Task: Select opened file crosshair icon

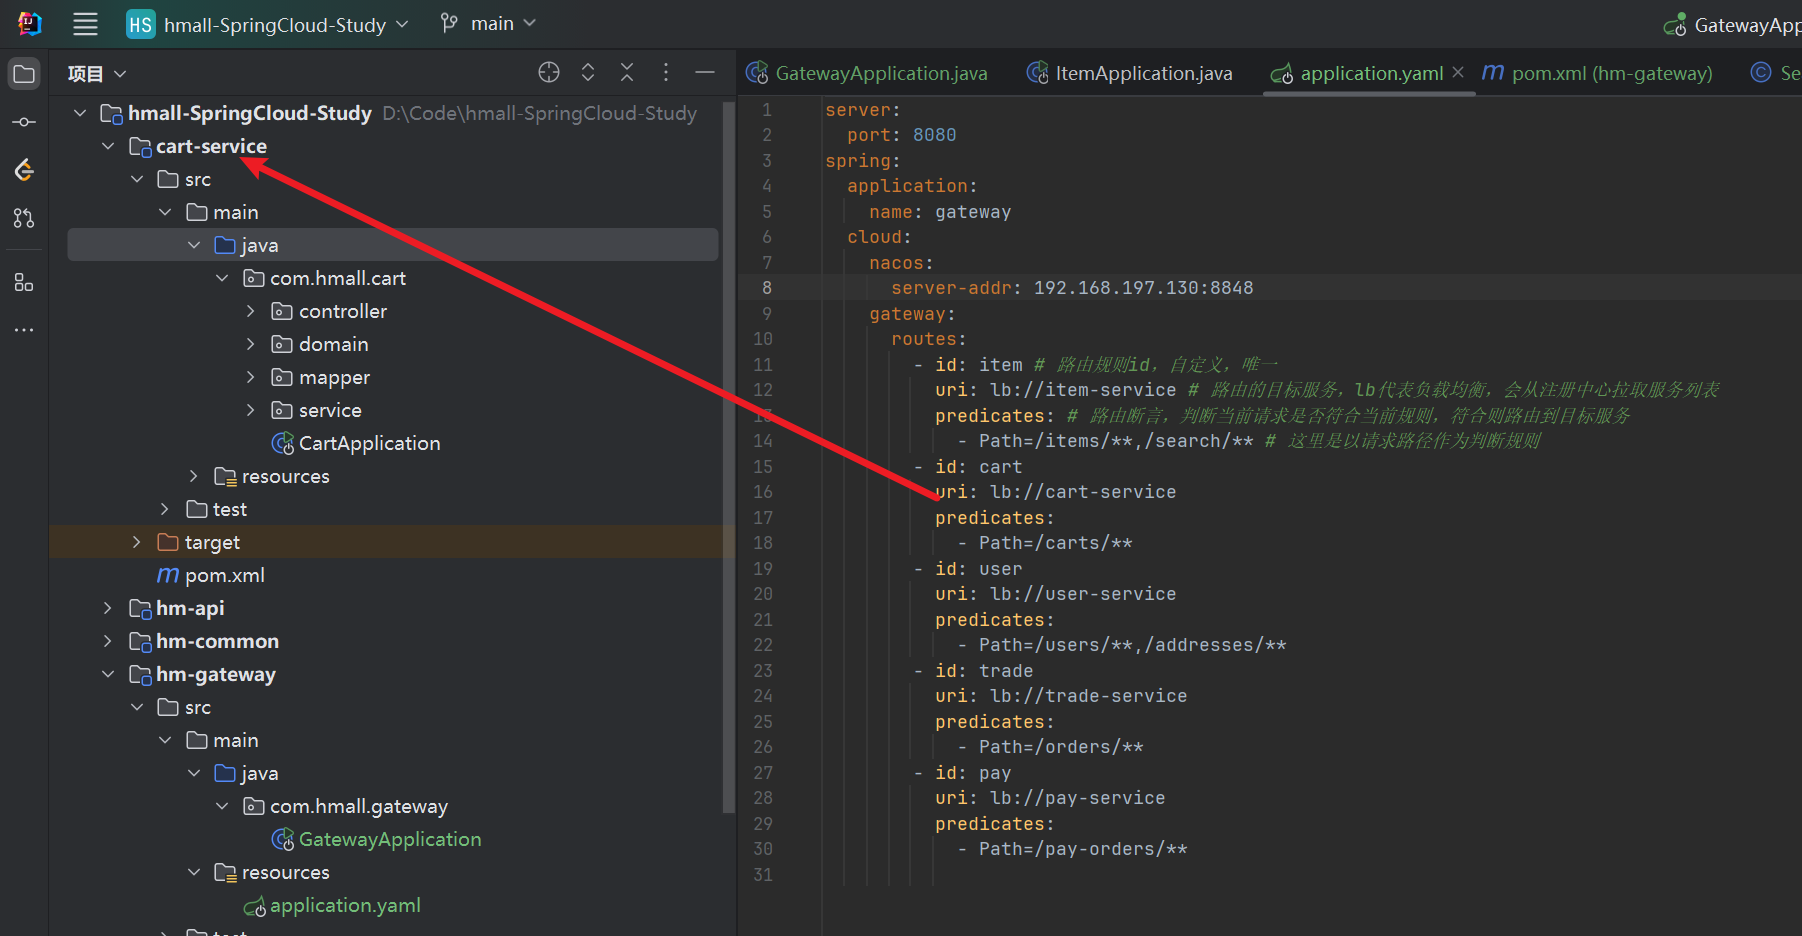Action: click(549, 72)
